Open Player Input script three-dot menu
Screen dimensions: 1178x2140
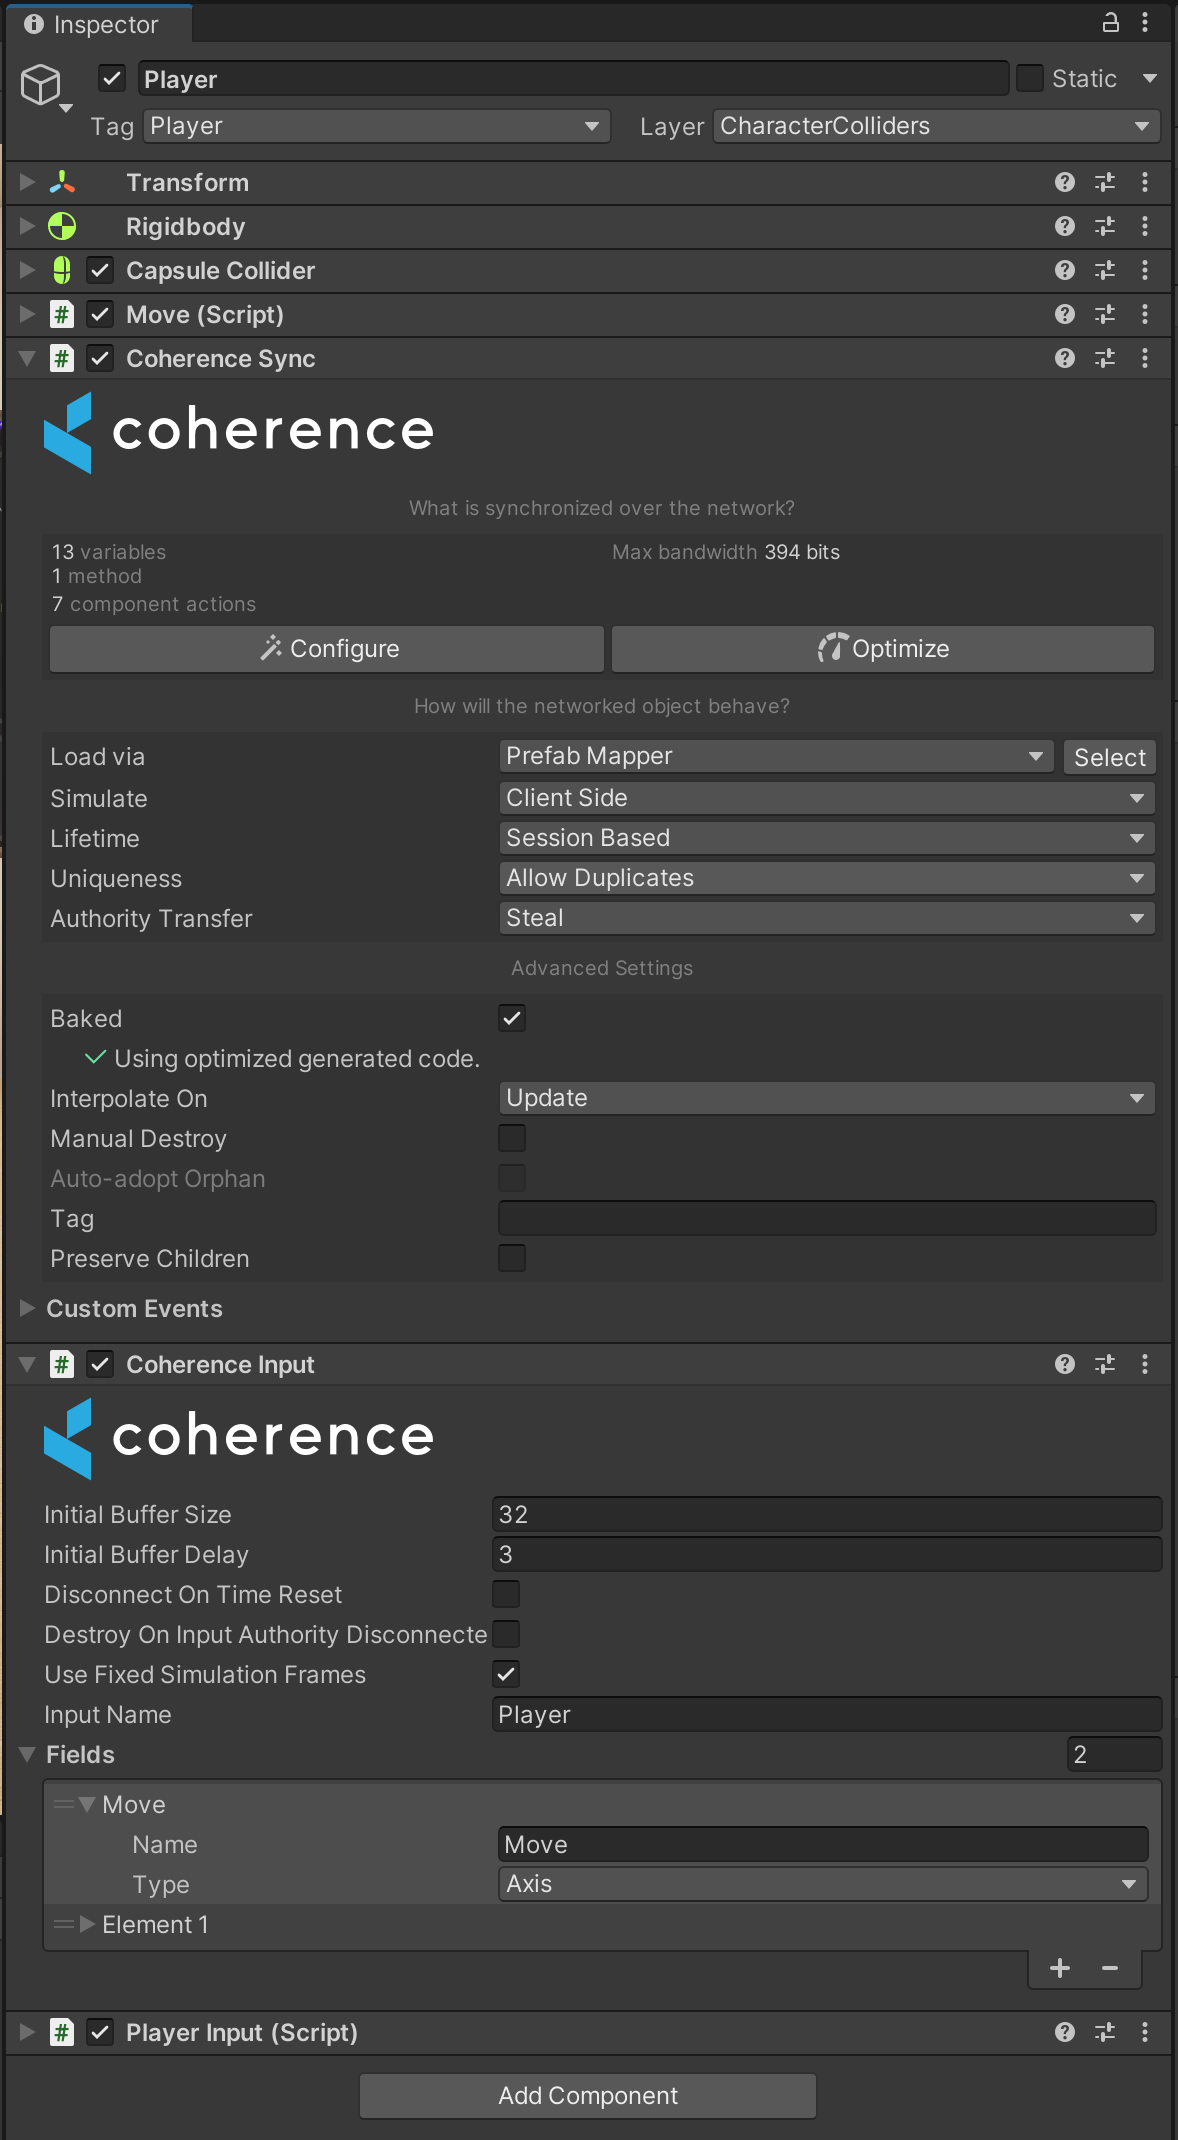[x=1145, y=2032]
